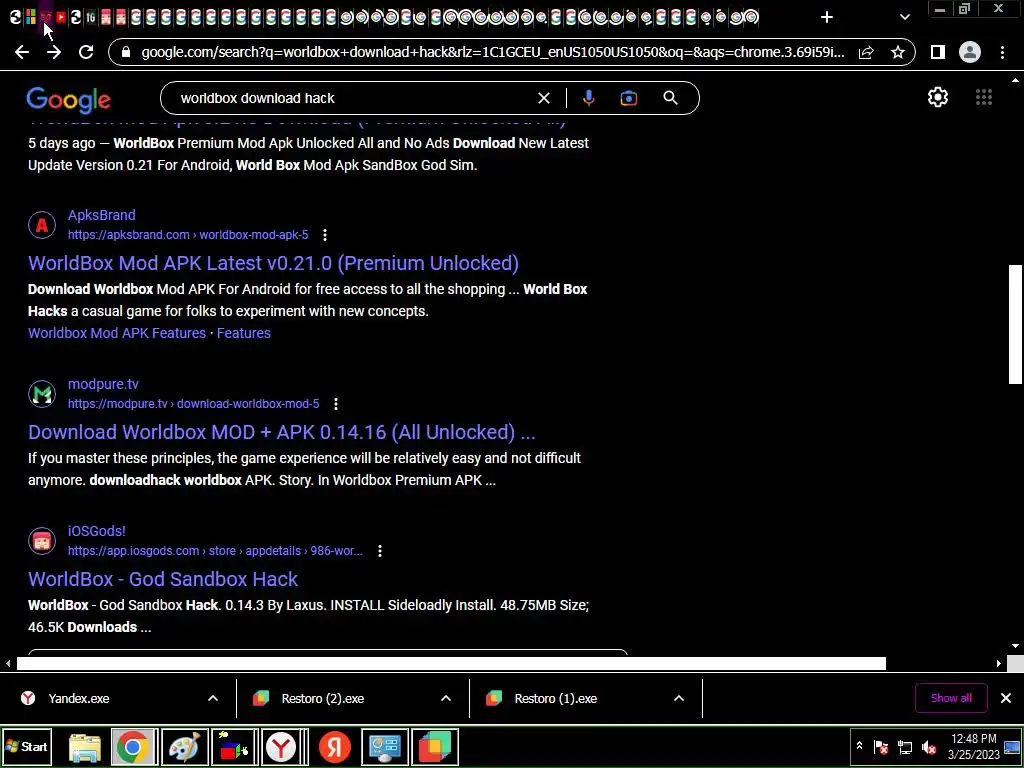Open the Control Panel taskbar icon
Viewport: 1024px width, 768px height.
tap(385, 747)
